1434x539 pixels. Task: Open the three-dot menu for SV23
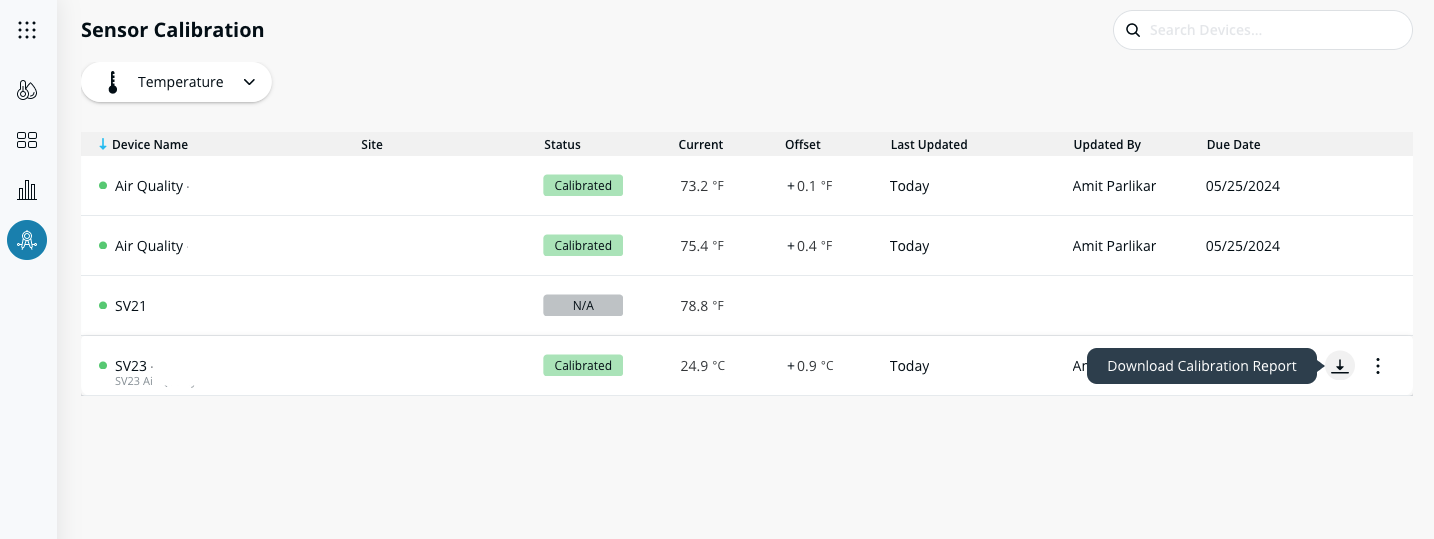tap(1378, 366)
